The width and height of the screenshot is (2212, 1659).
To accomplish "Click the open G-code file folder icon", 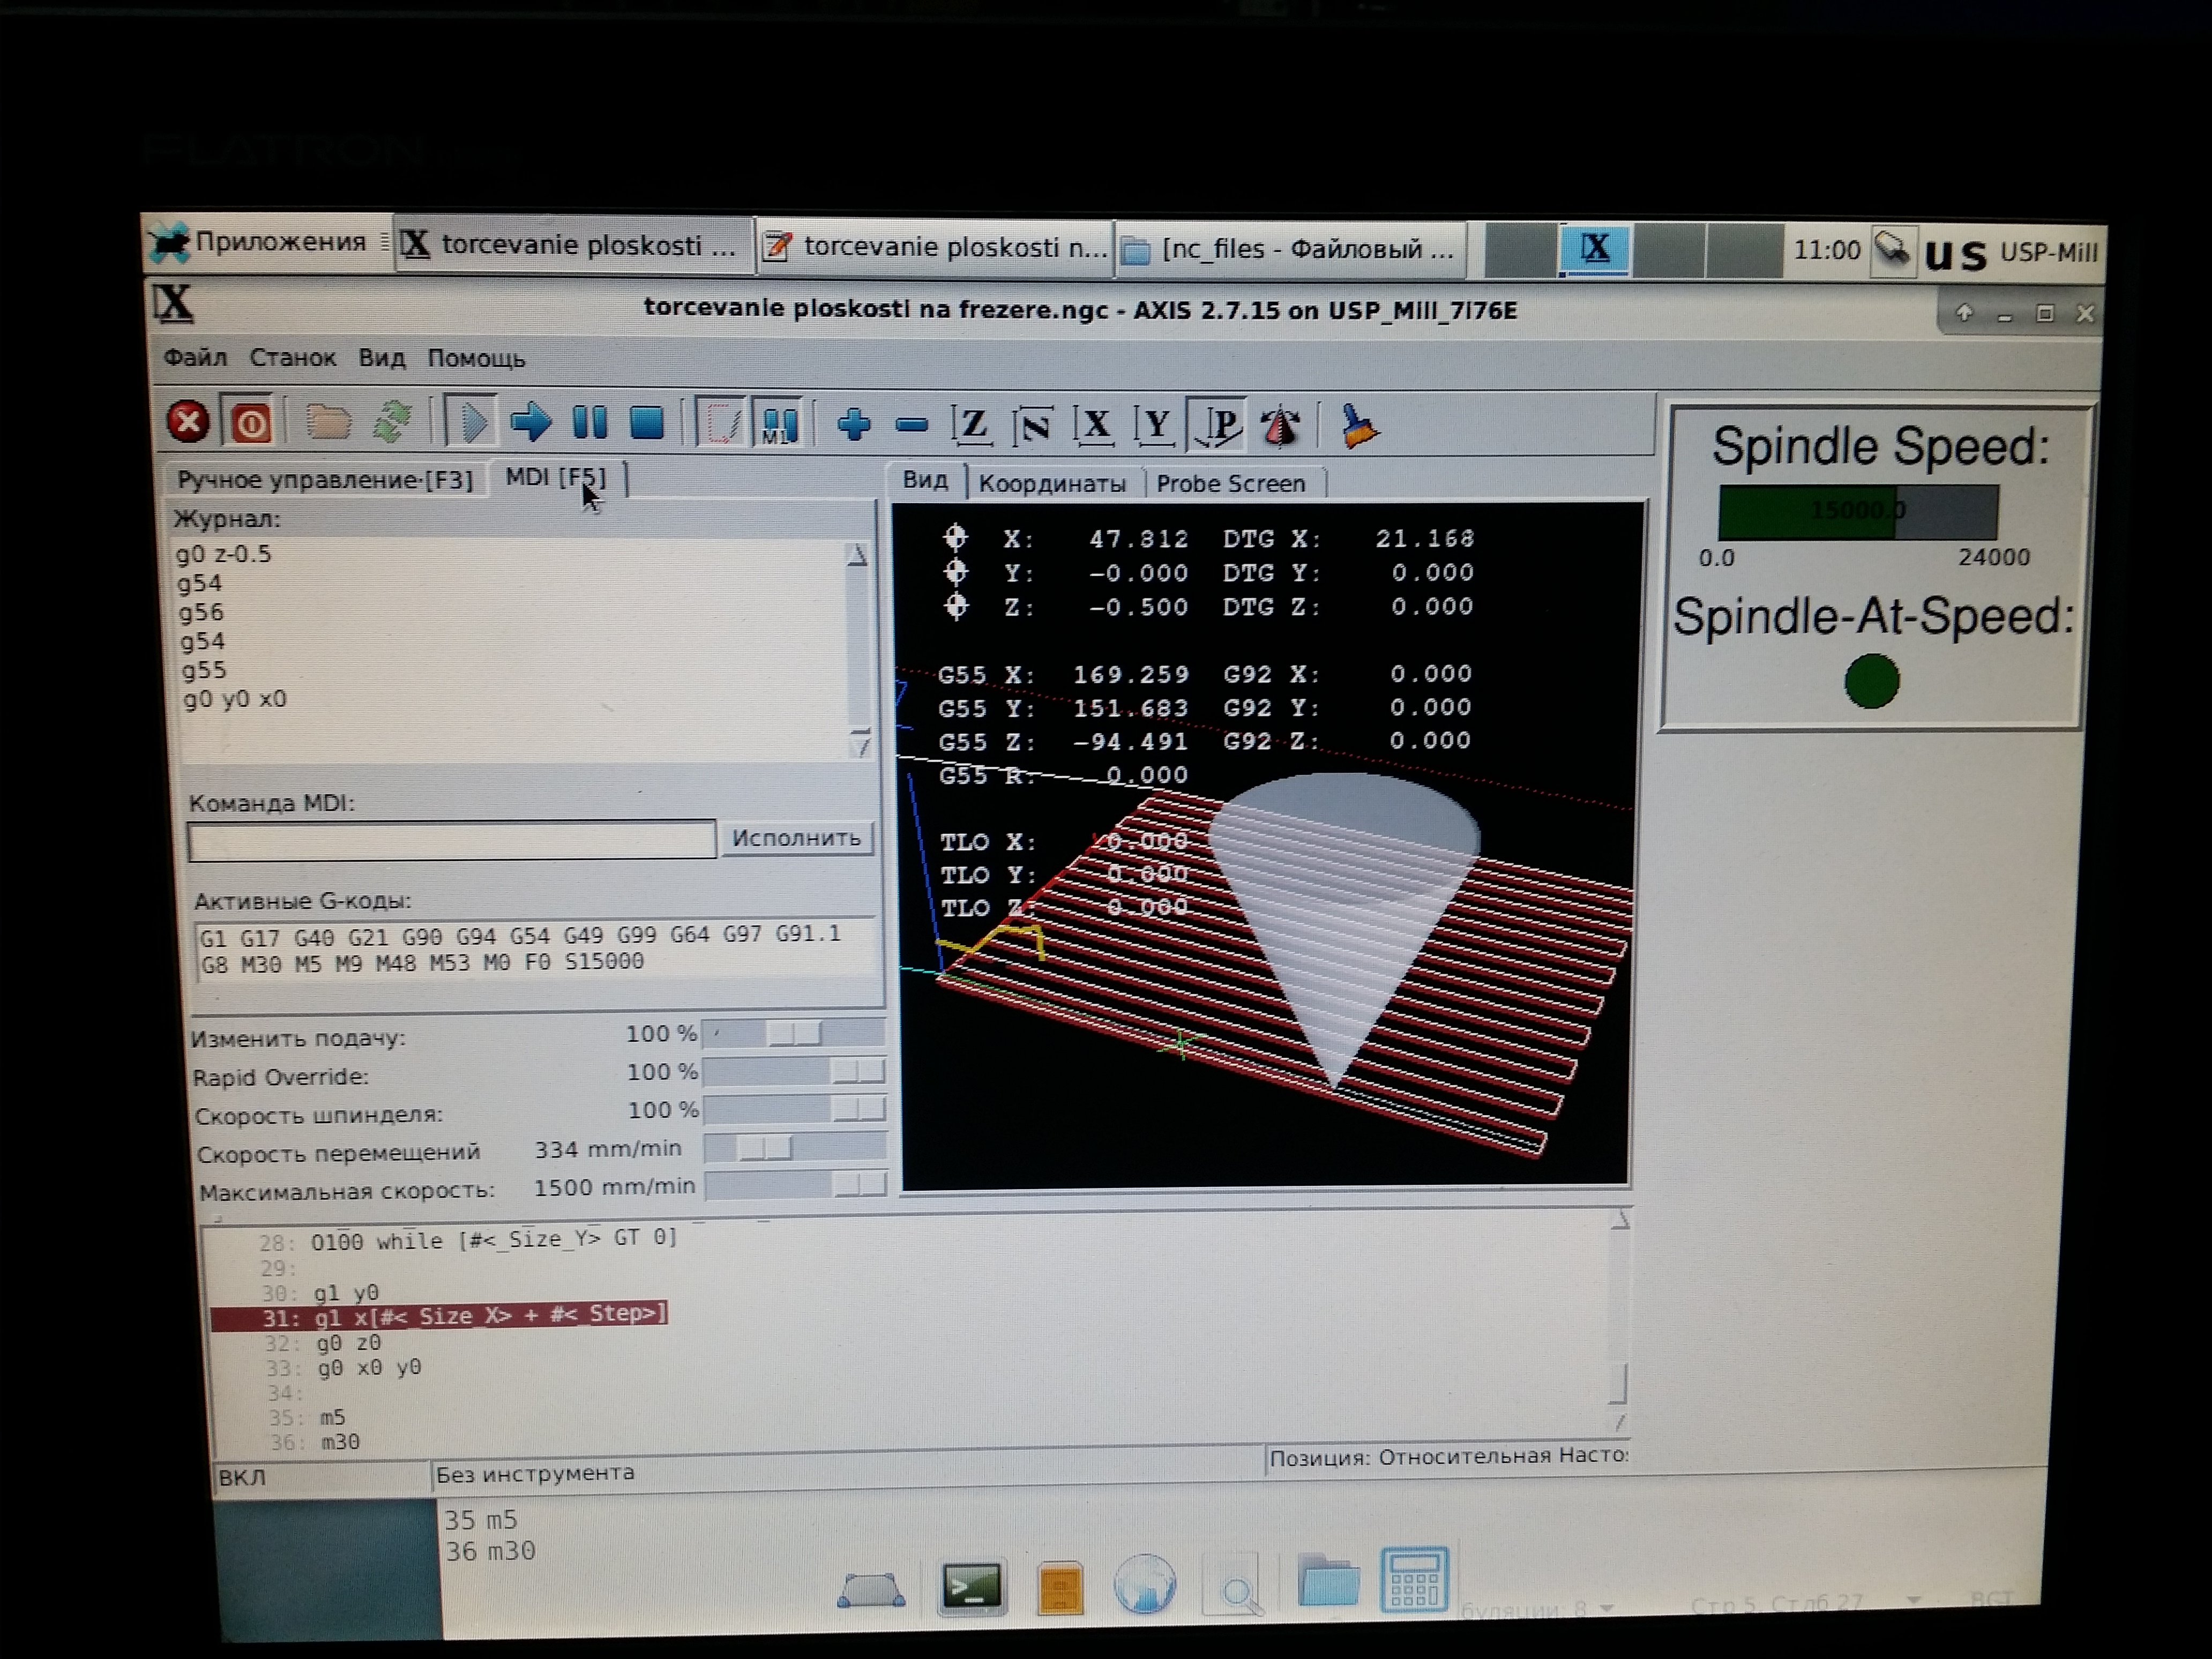I will click(327, 423).
